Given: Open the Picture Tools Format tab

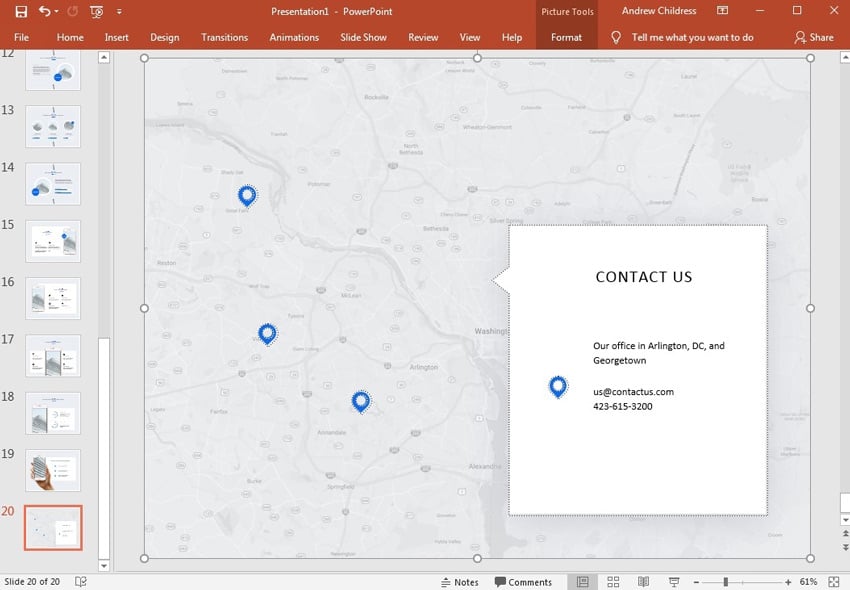Looking at the screenshot, I should click(566, 37).
